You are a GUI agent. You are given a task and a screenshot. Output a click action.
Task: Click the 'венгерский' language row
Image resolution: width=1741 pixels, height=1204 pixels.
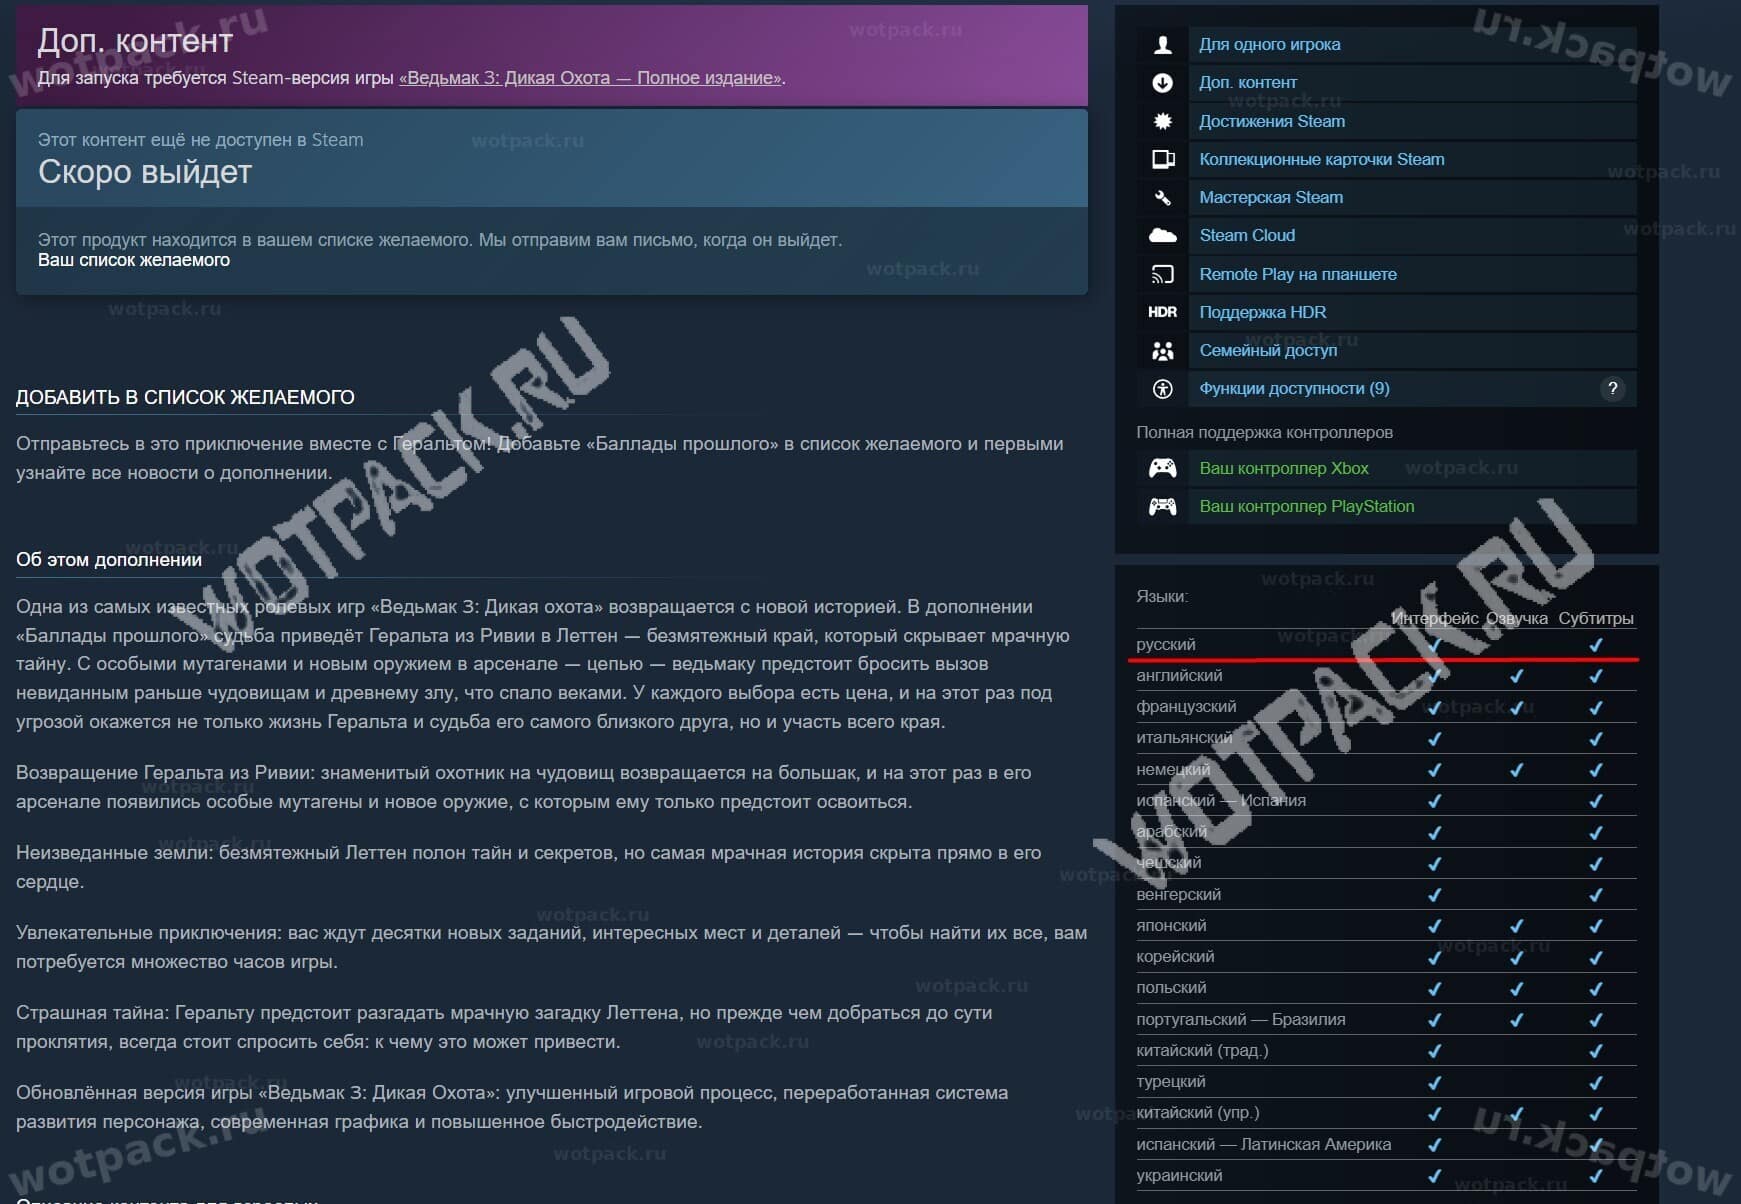coord(1386,894)
